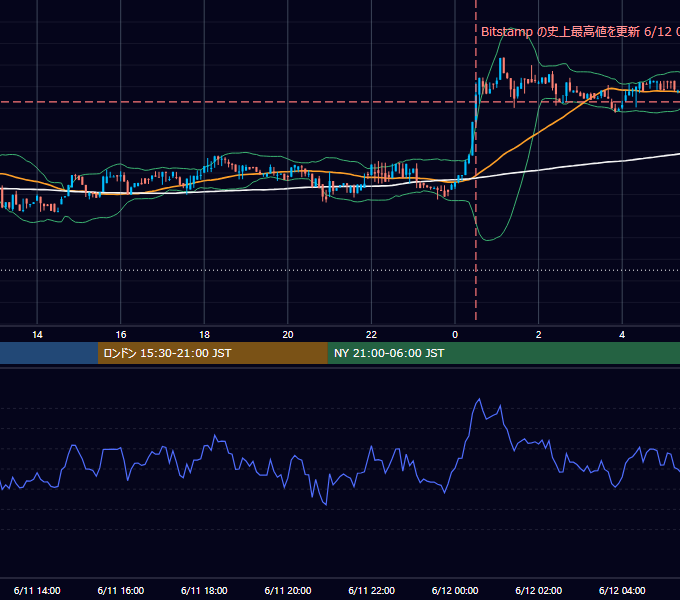Screen dimensions: 680x600
Task: Click the 6/11 16:00 date label
Action: (121, 590)
